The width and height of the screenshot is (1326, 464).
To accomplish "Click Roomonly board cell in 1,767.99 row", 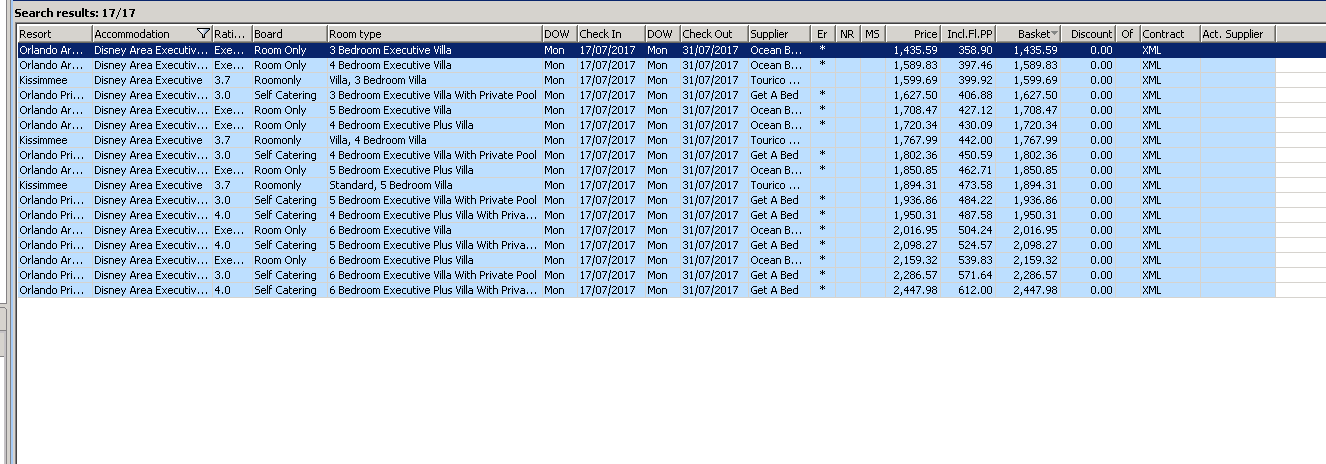I will (x=289, y=140).
